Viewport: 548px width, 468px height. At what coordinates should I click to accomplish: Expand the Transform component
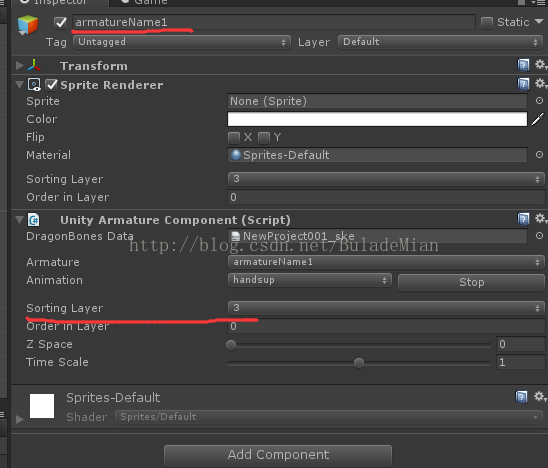pos(20,66)
